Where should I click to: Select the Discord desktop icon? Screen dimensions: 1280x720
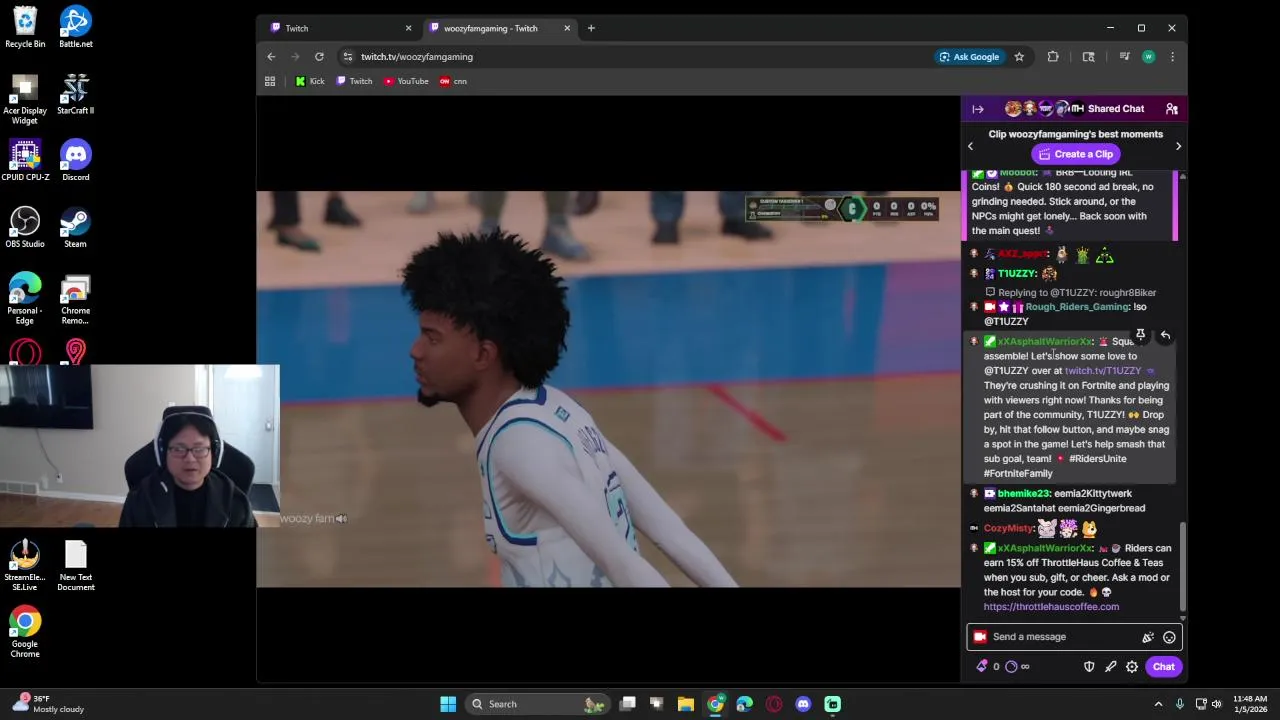point(76,160)
